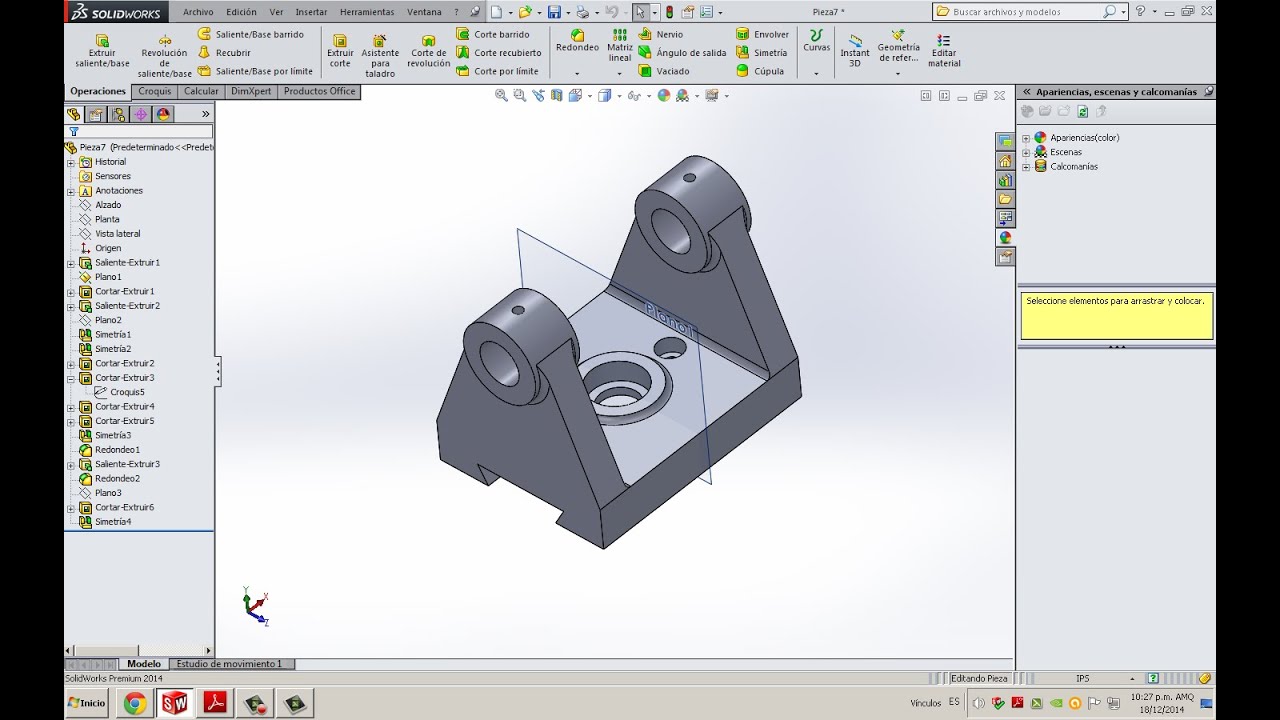Screen dimensions: 1280x720
Task: Open the PropertyManager tab icon
Action: (x=96, y=114)
